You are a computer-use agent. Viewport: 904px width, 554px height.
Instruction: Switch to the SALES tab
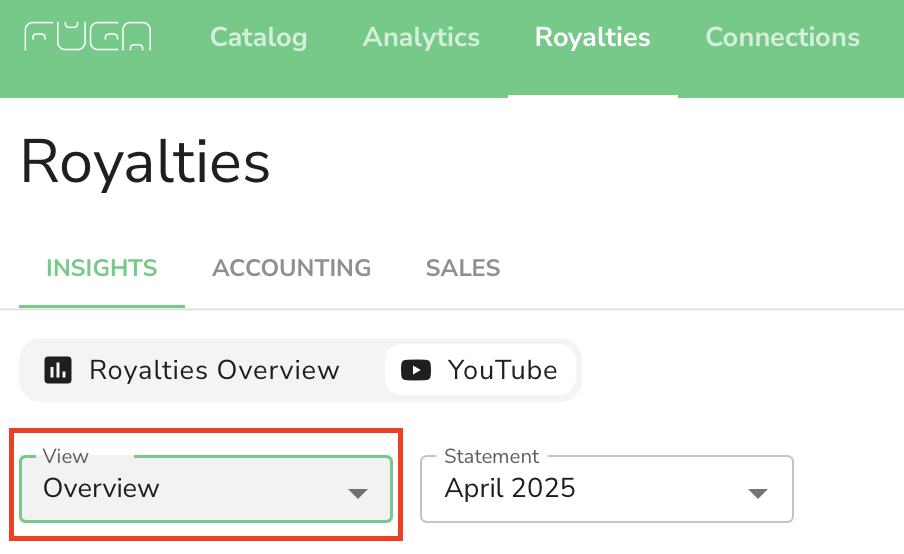click(463, 268)
